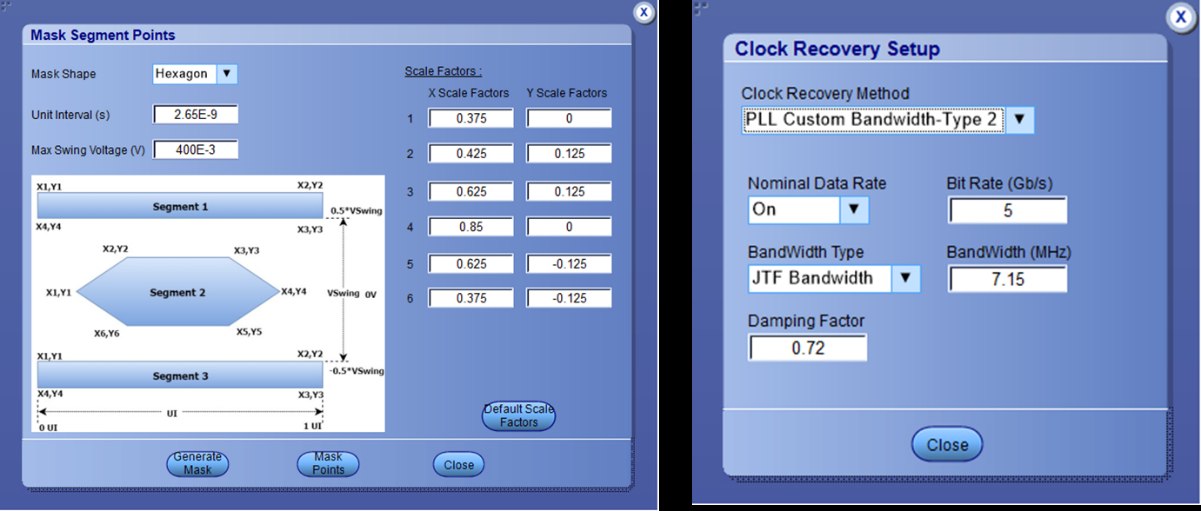Image resolution: width=1201 pixels, height=511 pixels.
Task: Click Y Scale Factor field for row 6
Action: pos(568,300)
